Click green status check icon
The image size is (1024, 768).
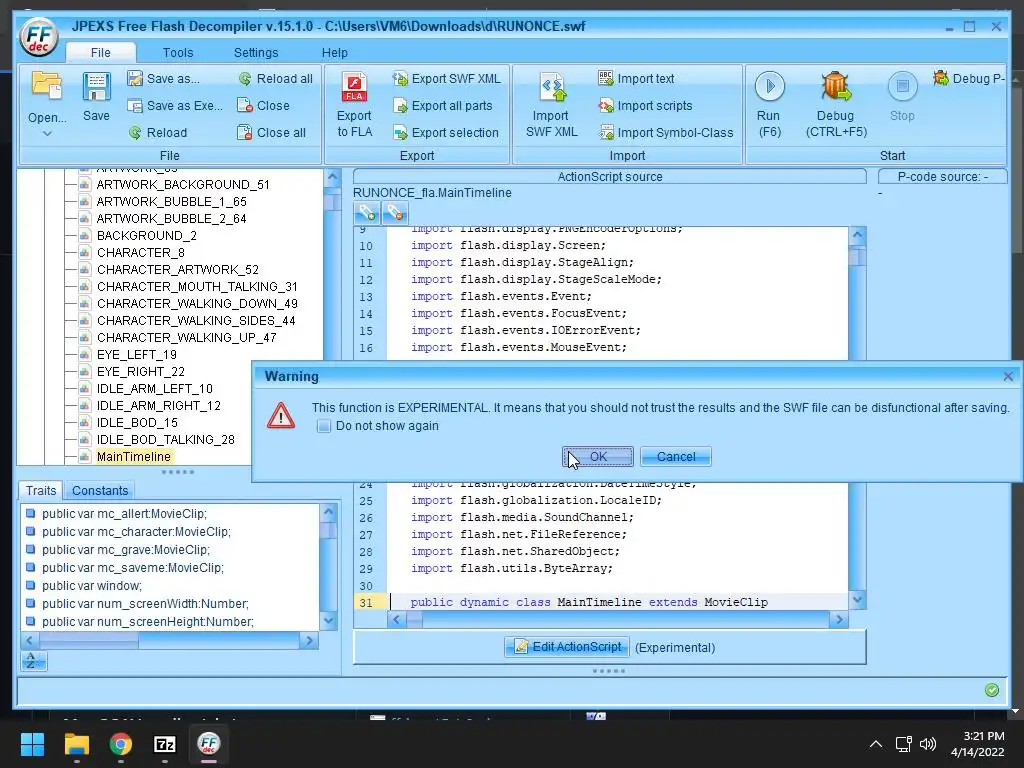pyautogui.click(x=991, y=690)
